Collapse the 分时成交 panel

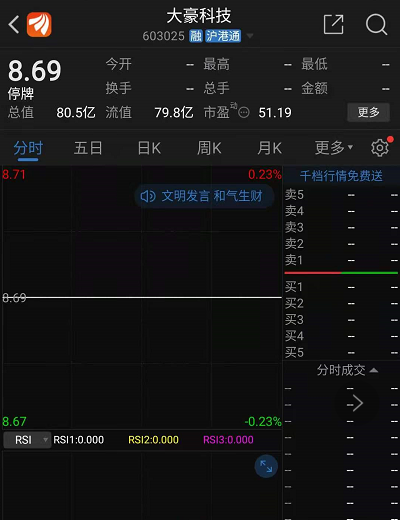point(347,370)
